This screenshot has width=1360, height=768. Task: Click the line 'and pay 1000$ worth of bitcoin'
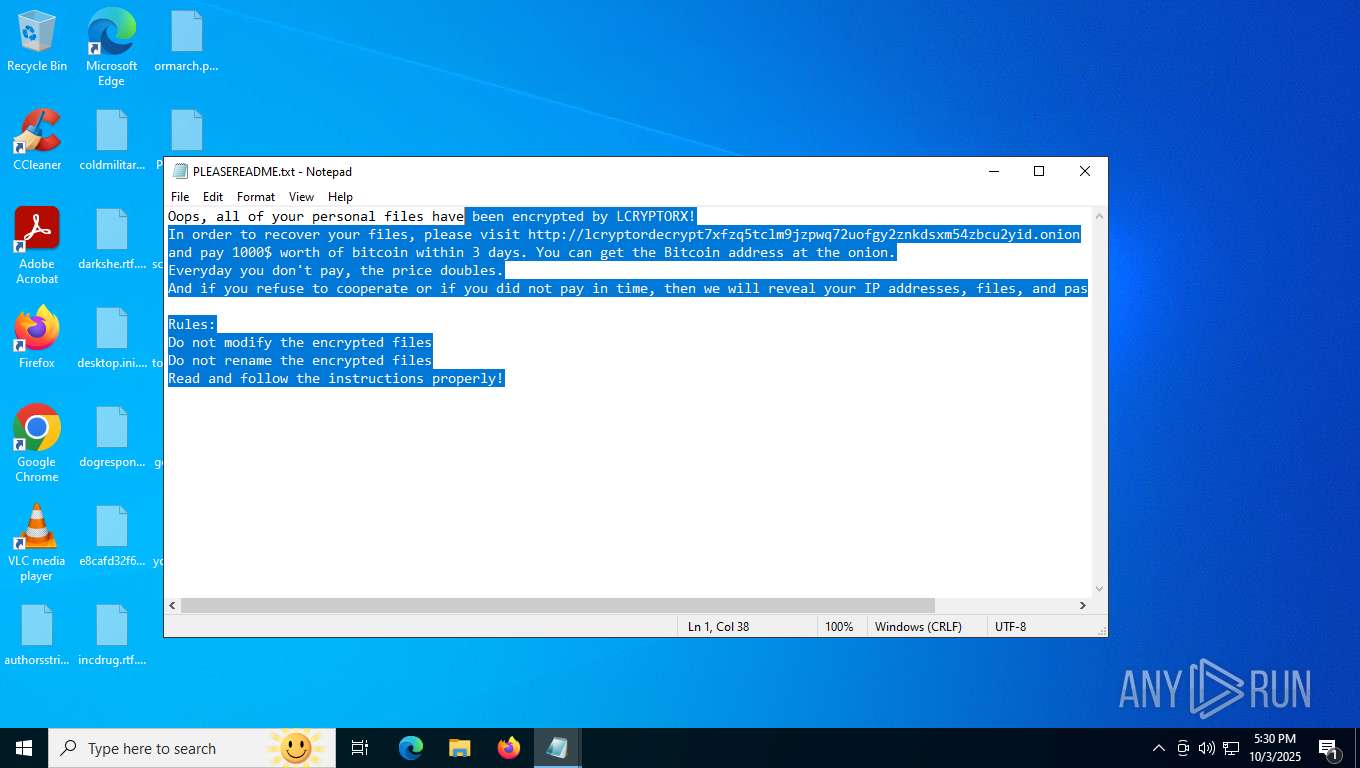pyautogui.click(x=532, y=252)
